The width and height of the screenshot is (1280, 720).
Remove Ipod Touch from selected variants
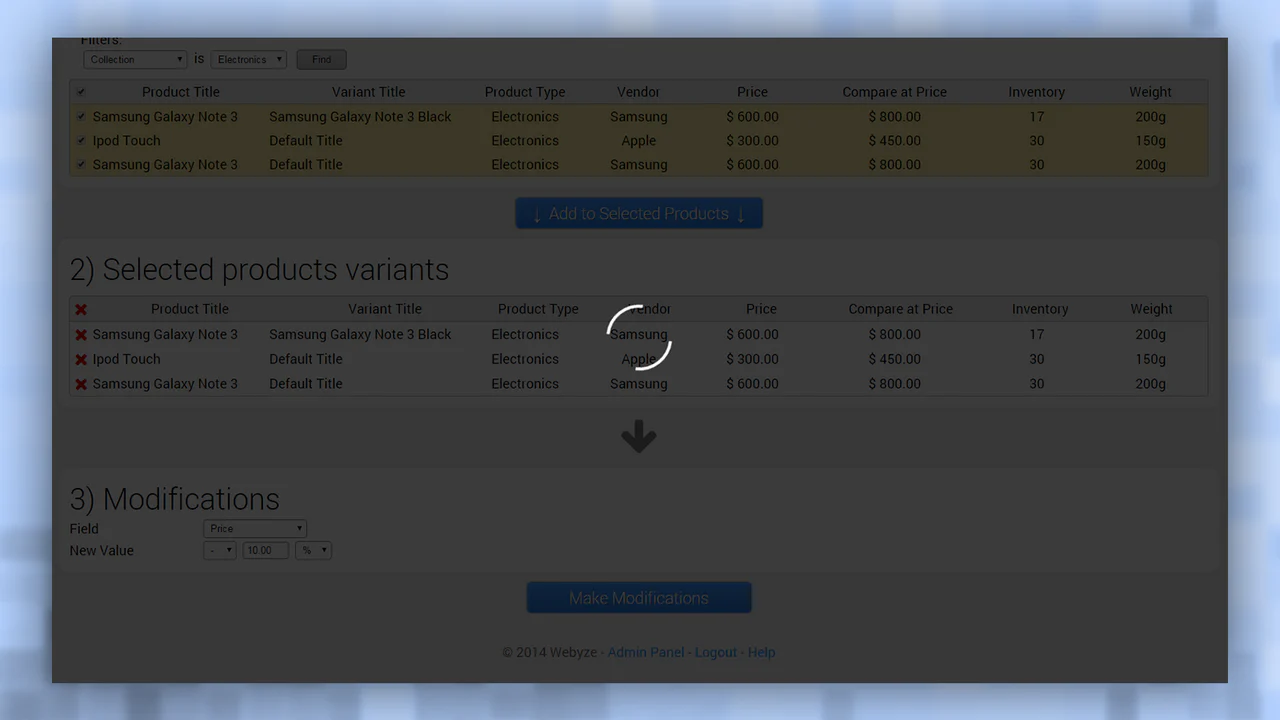(81, 359)
